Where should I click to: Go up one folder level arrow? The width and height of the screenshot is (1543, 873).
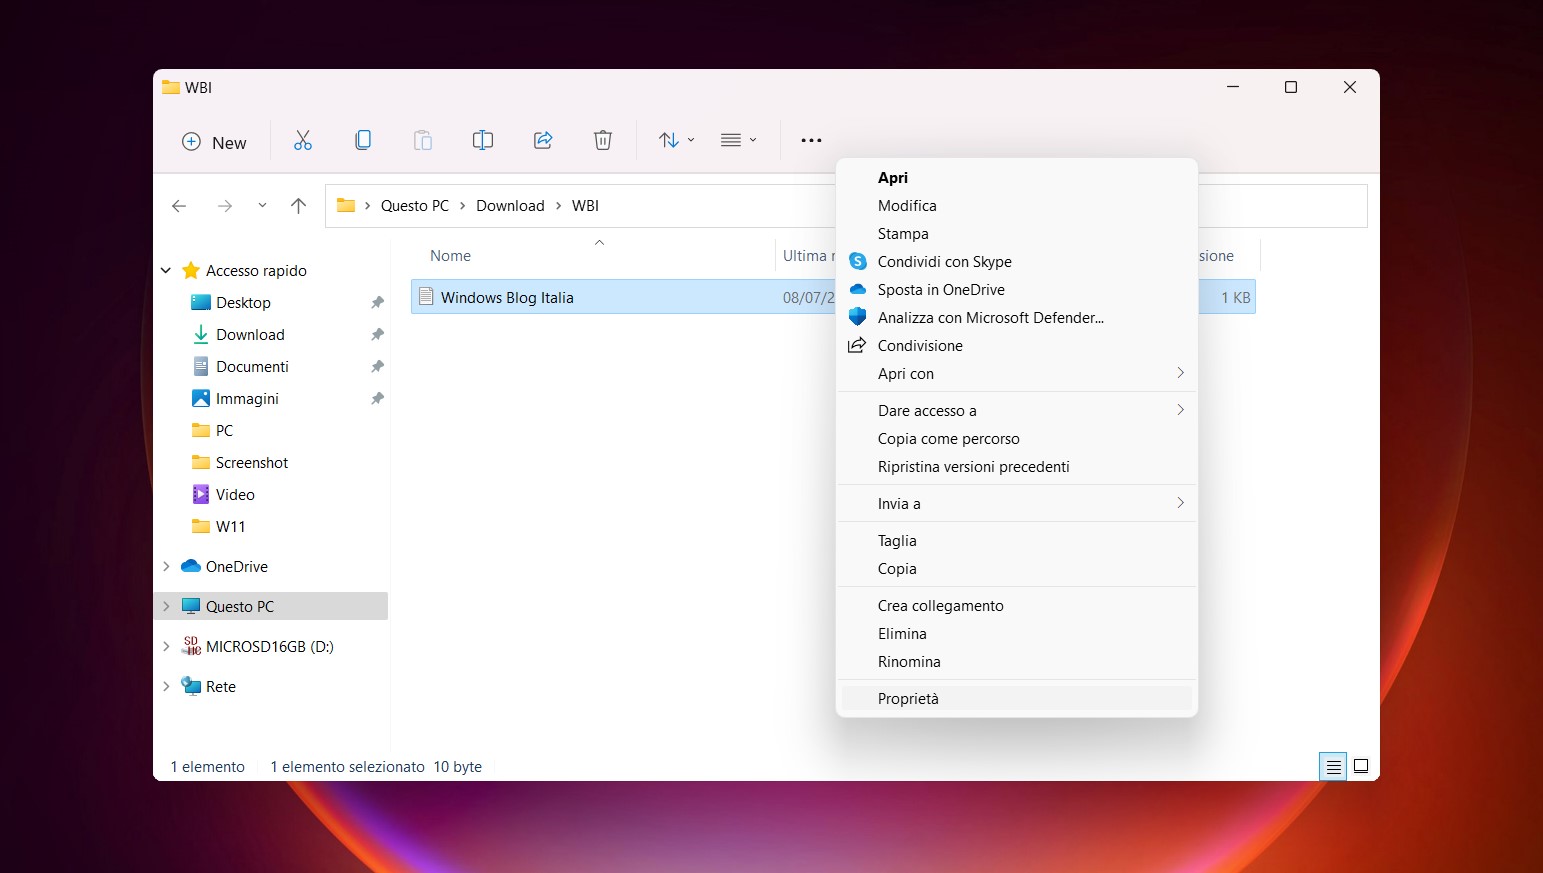(x=298, y=206)
